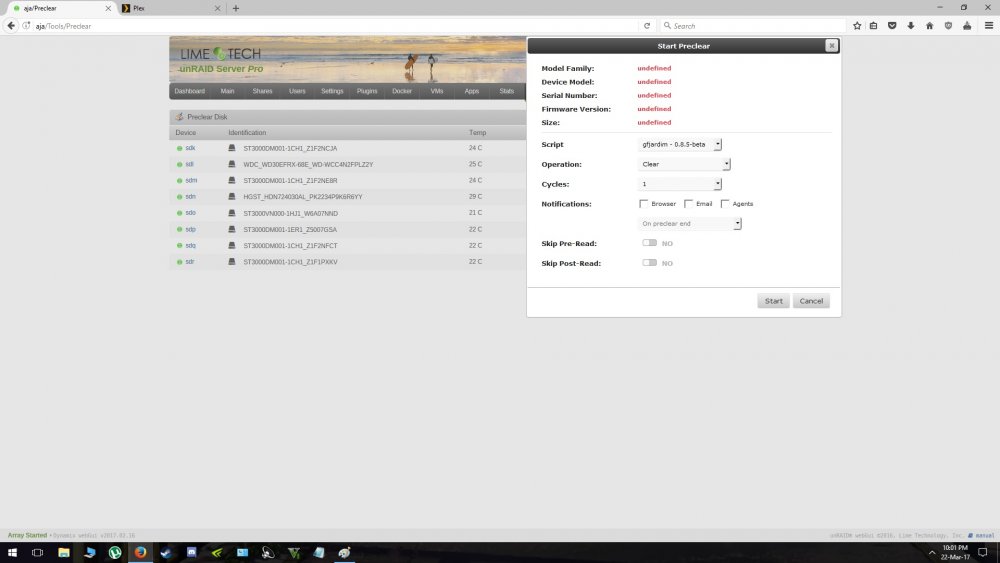Click the Firefox Search input field

coord(753,26)
